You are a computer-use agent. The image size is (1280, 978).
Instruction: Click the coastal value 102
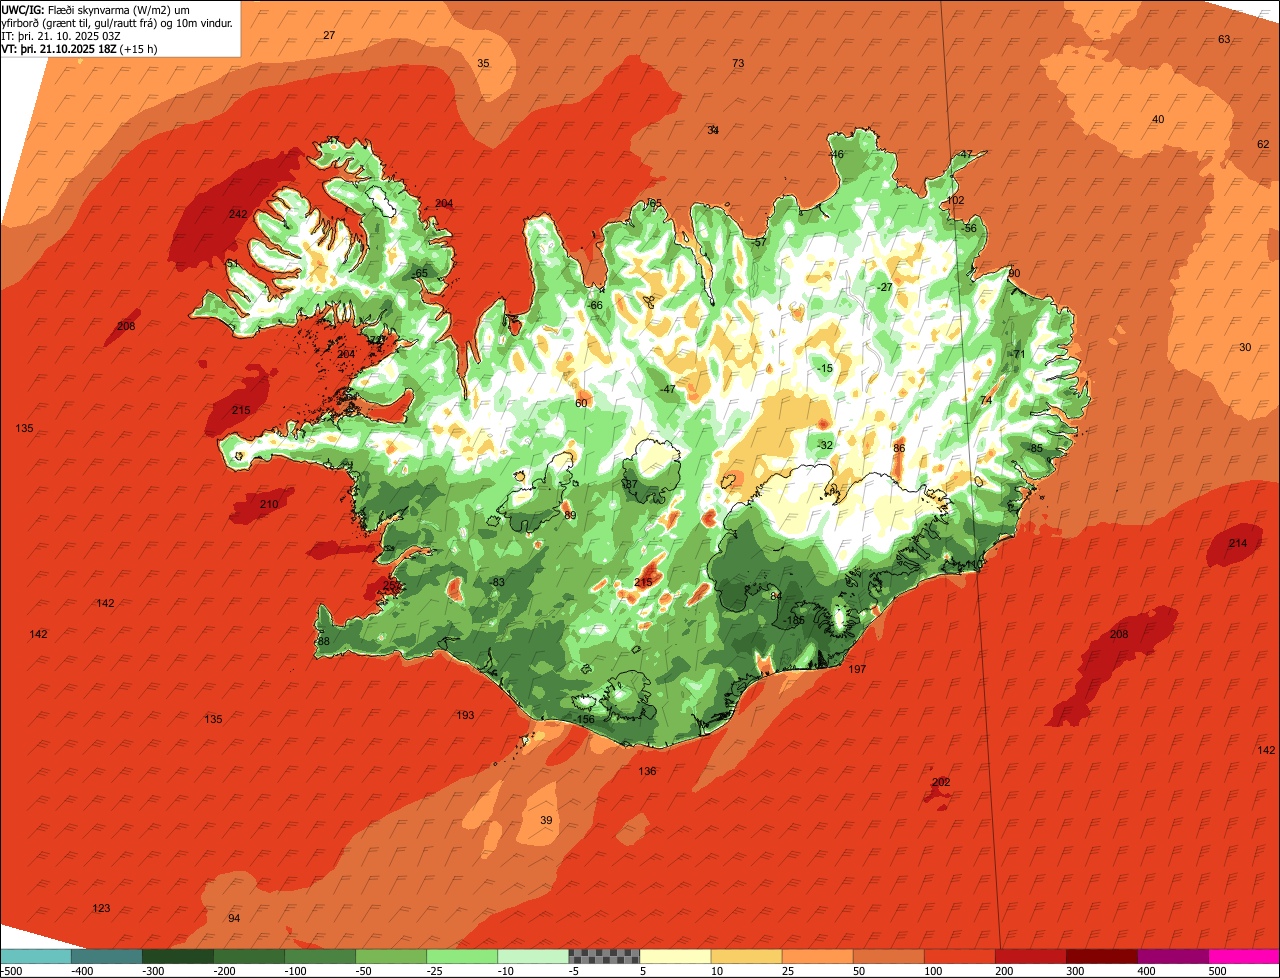point(955,200)
